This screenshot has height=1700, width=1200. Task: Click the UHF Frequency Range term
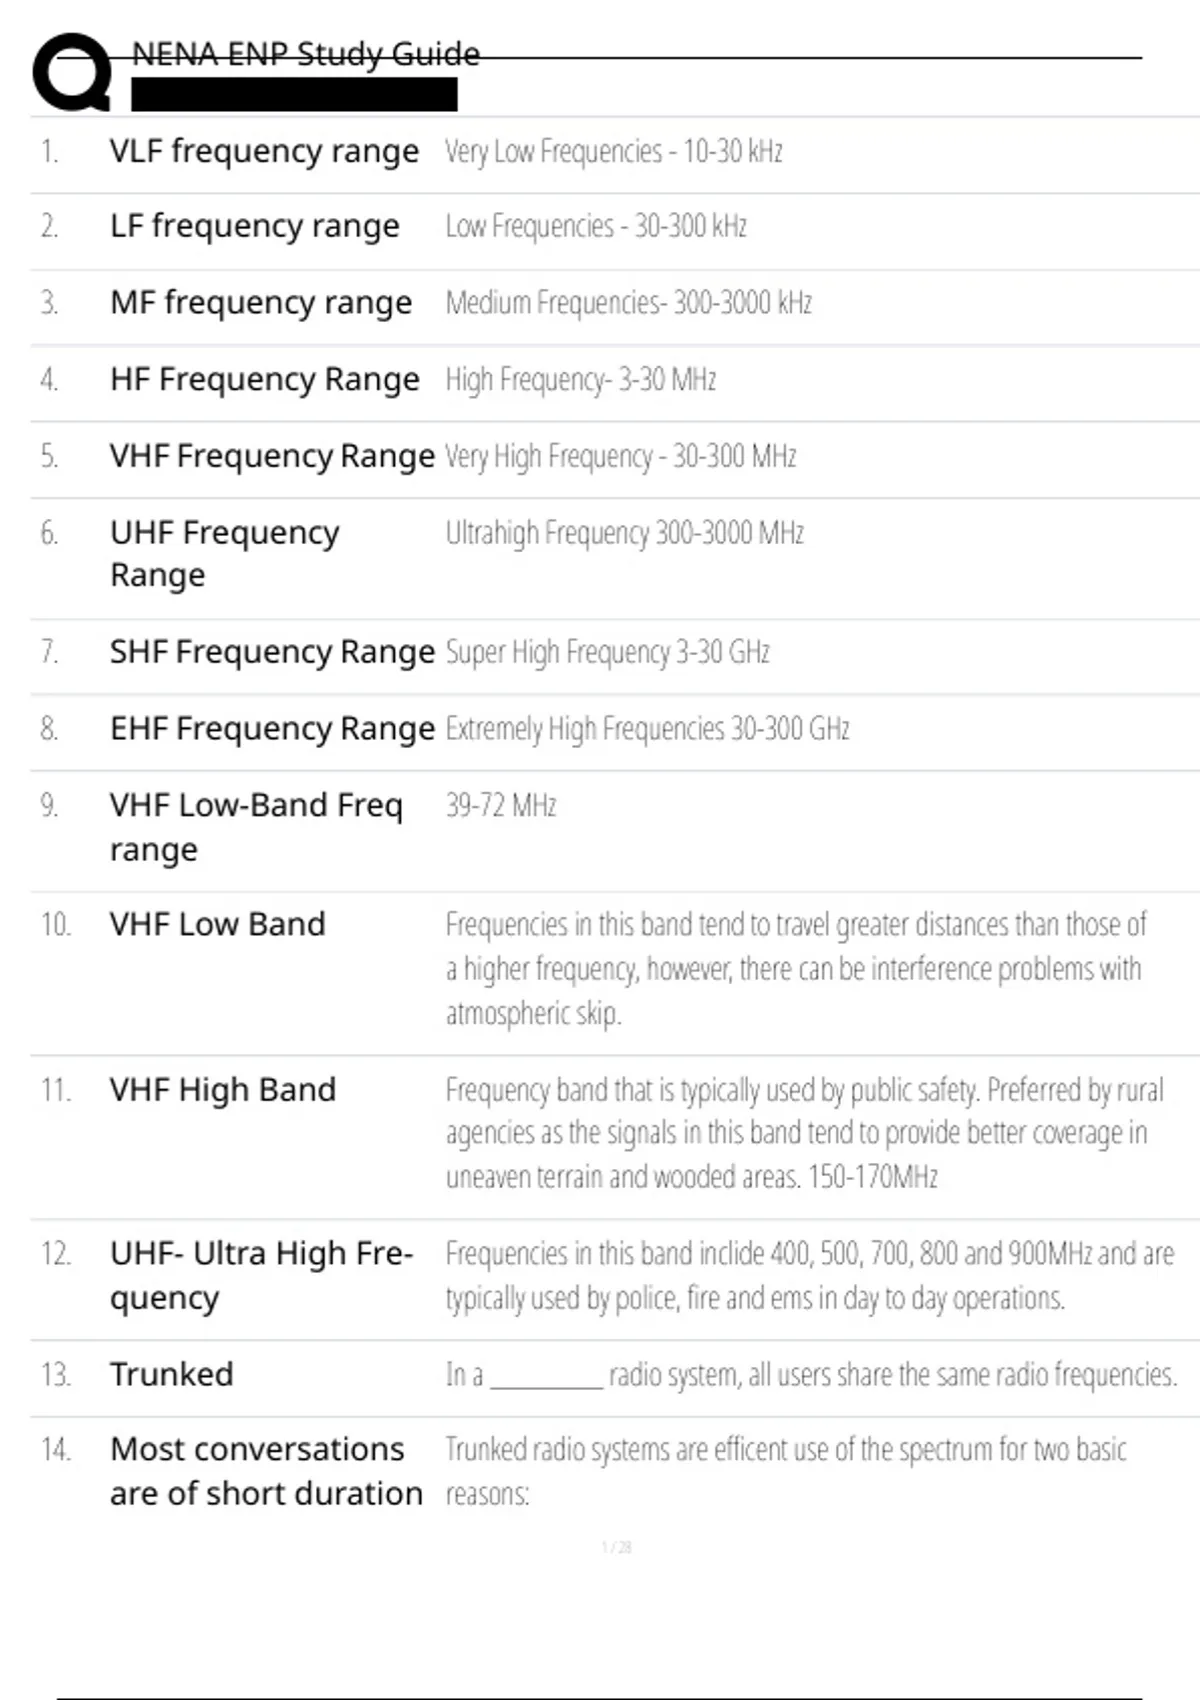point(225,554)
